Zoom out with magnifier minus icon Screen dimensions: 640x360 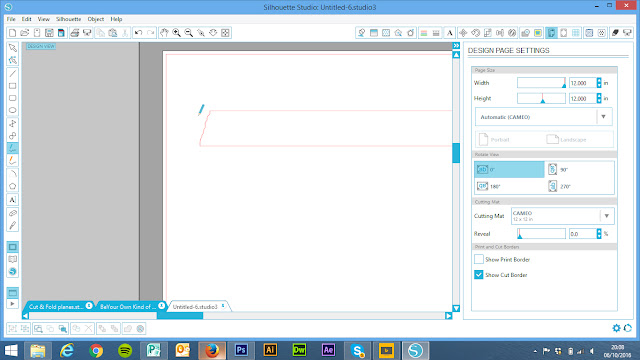pyautogui.click(x=189, y=33)
